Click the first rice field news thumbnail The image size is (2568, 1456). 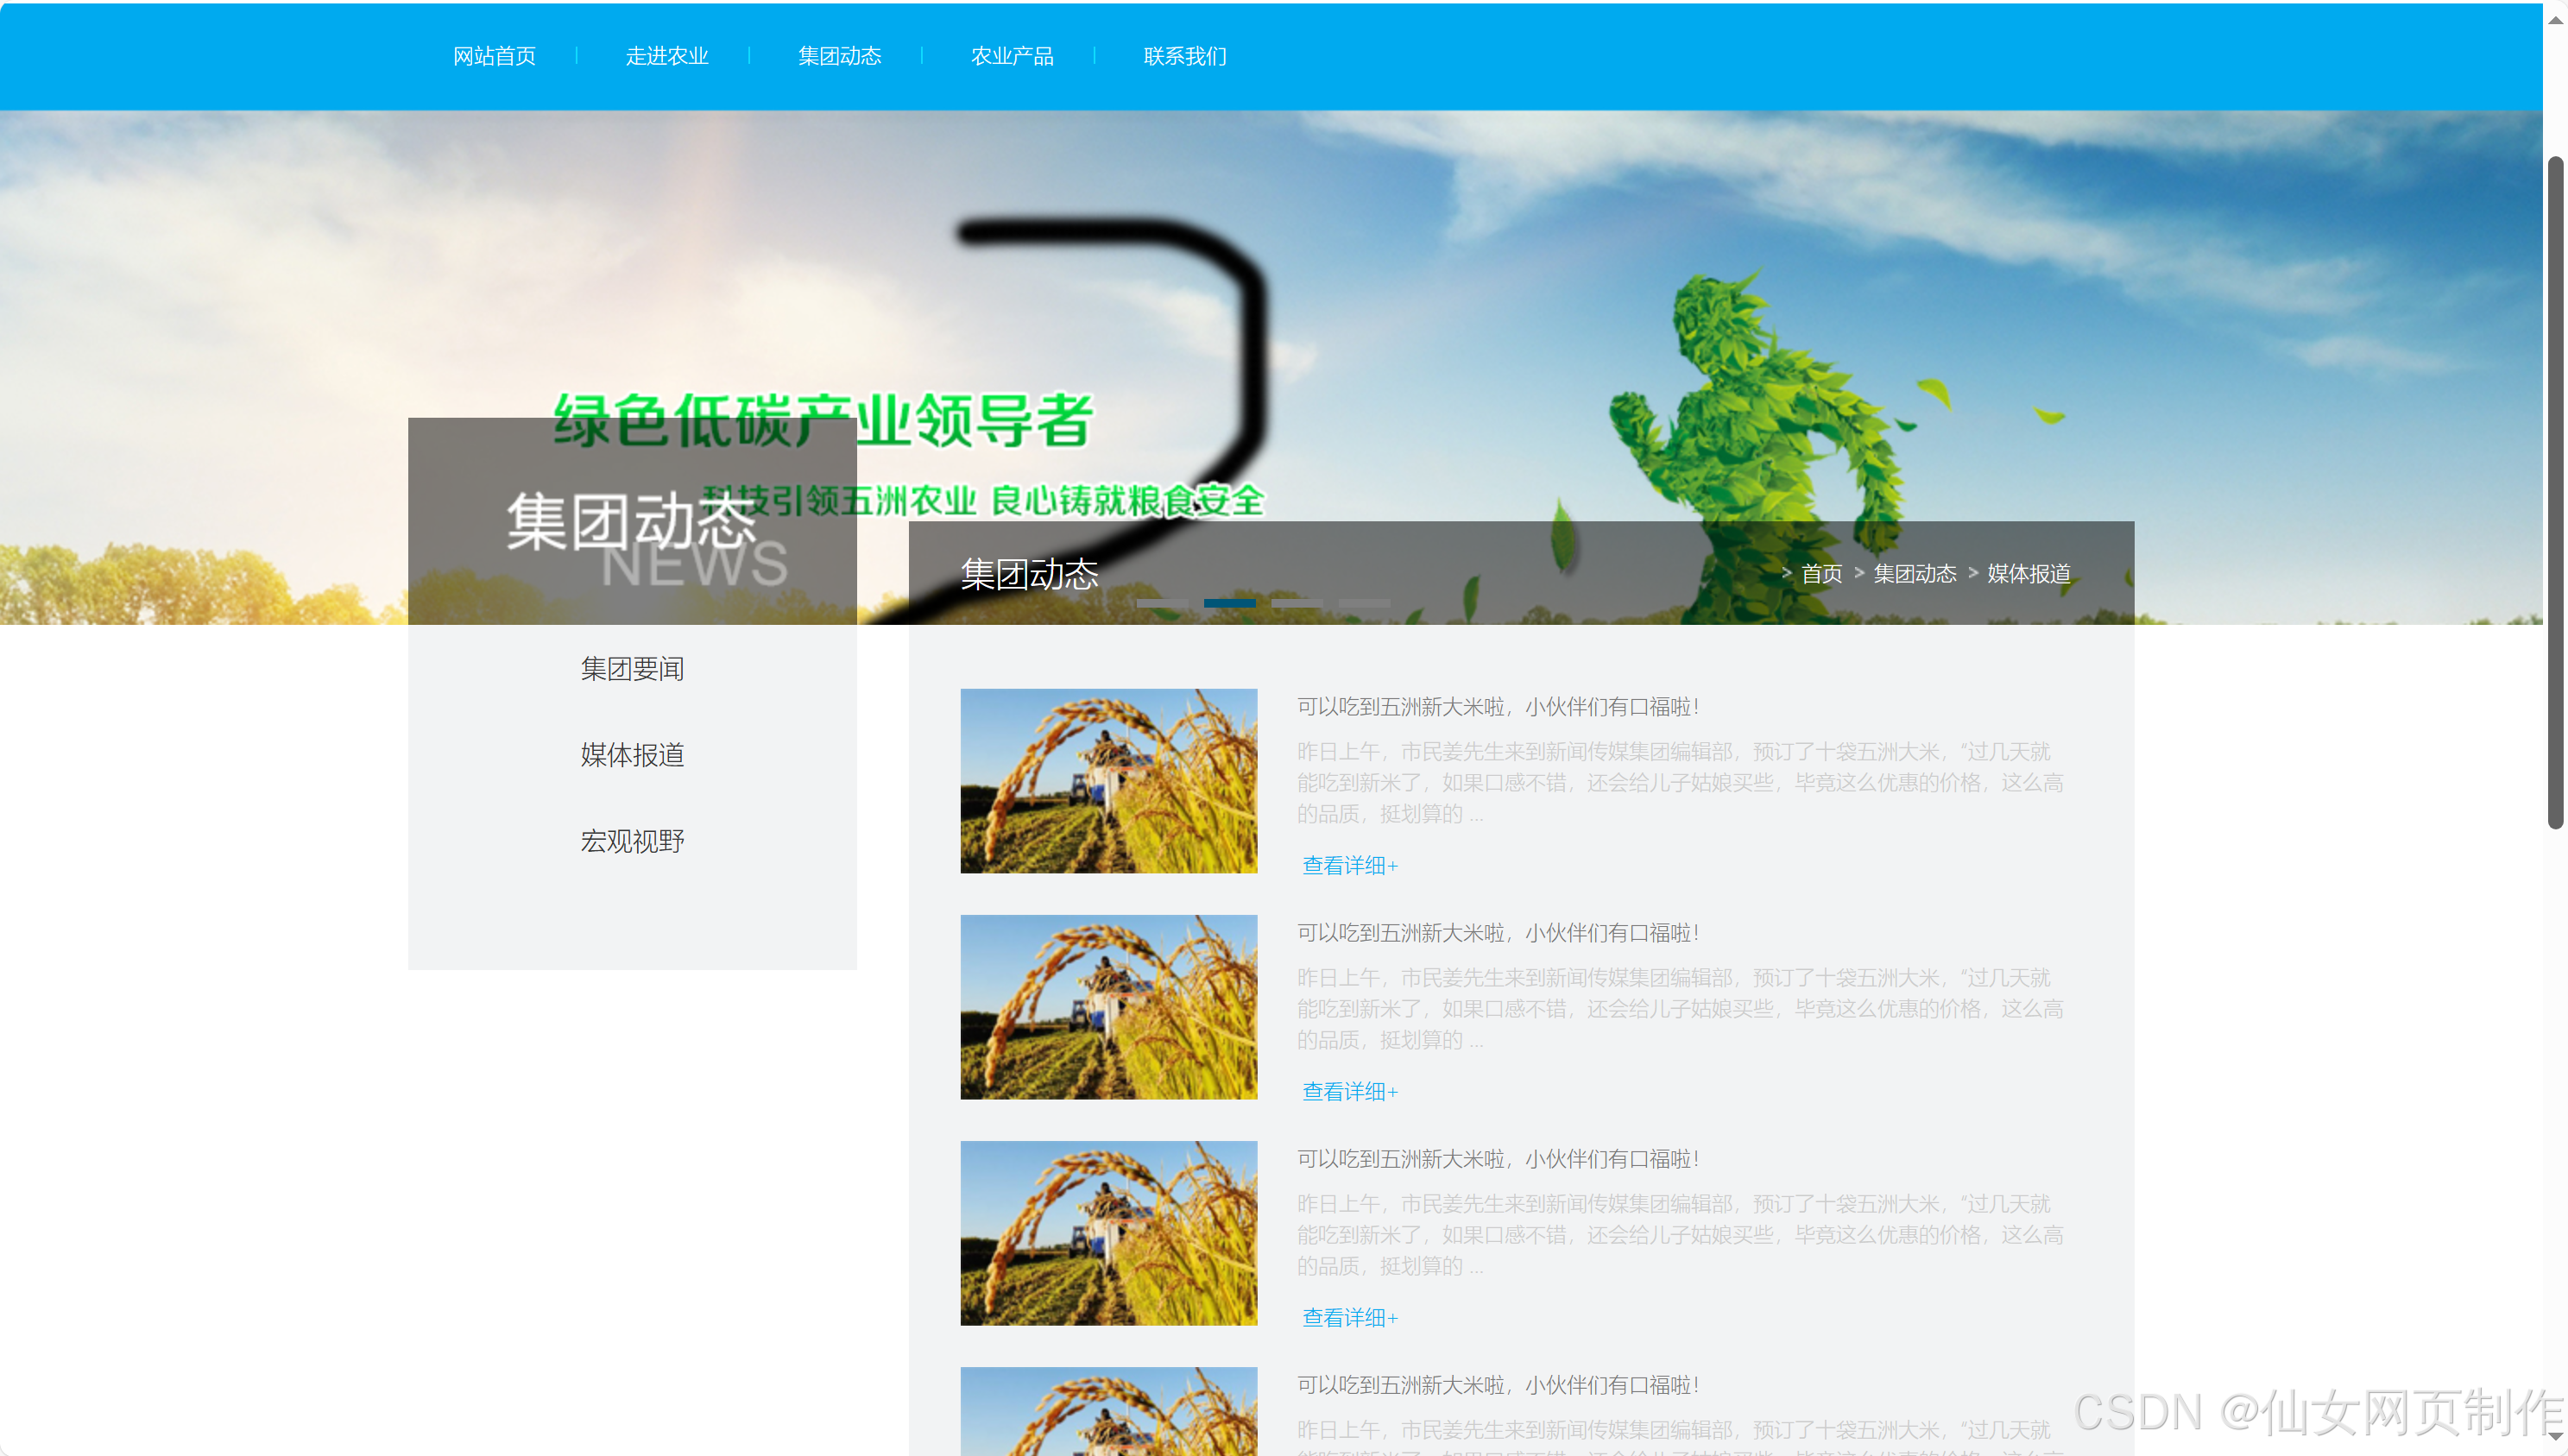[1108, 781]
